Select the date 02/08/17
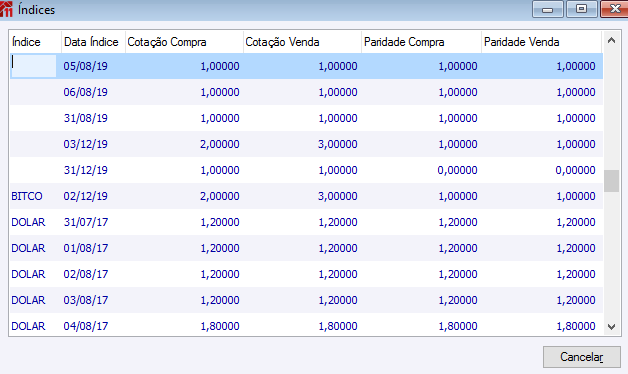The image size is (628, 374). coord(86,274)
